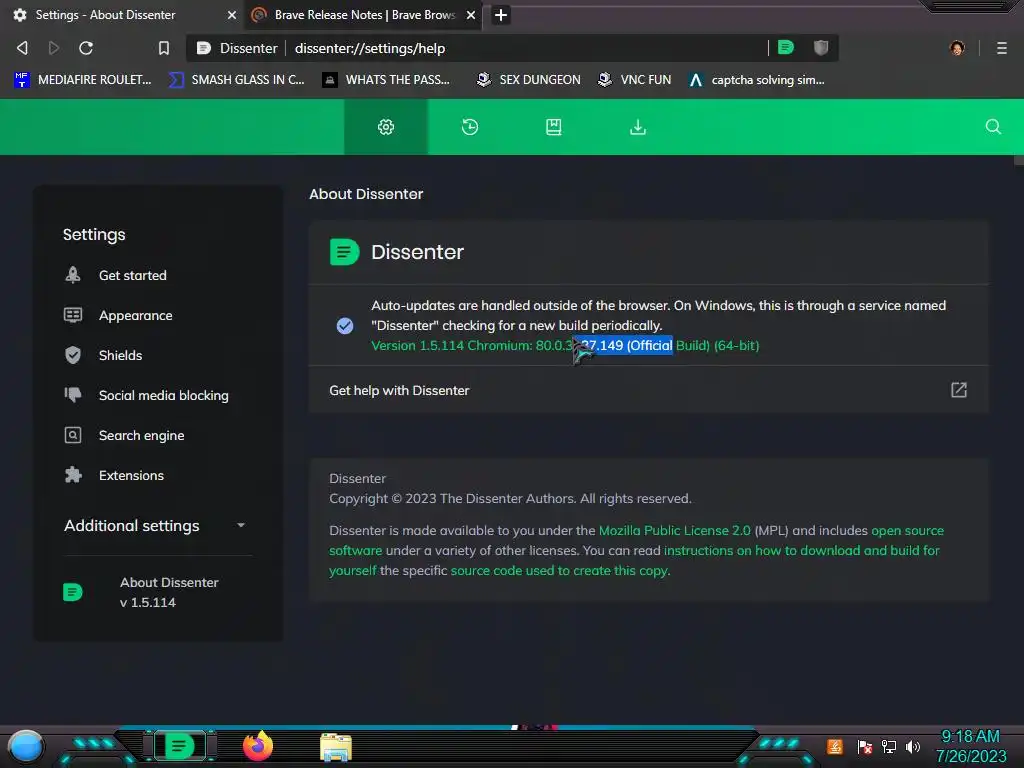Screen dimensions: 1024x768
Task: Click the rocket icon beside Get started
Action: [x=73, y=275]
